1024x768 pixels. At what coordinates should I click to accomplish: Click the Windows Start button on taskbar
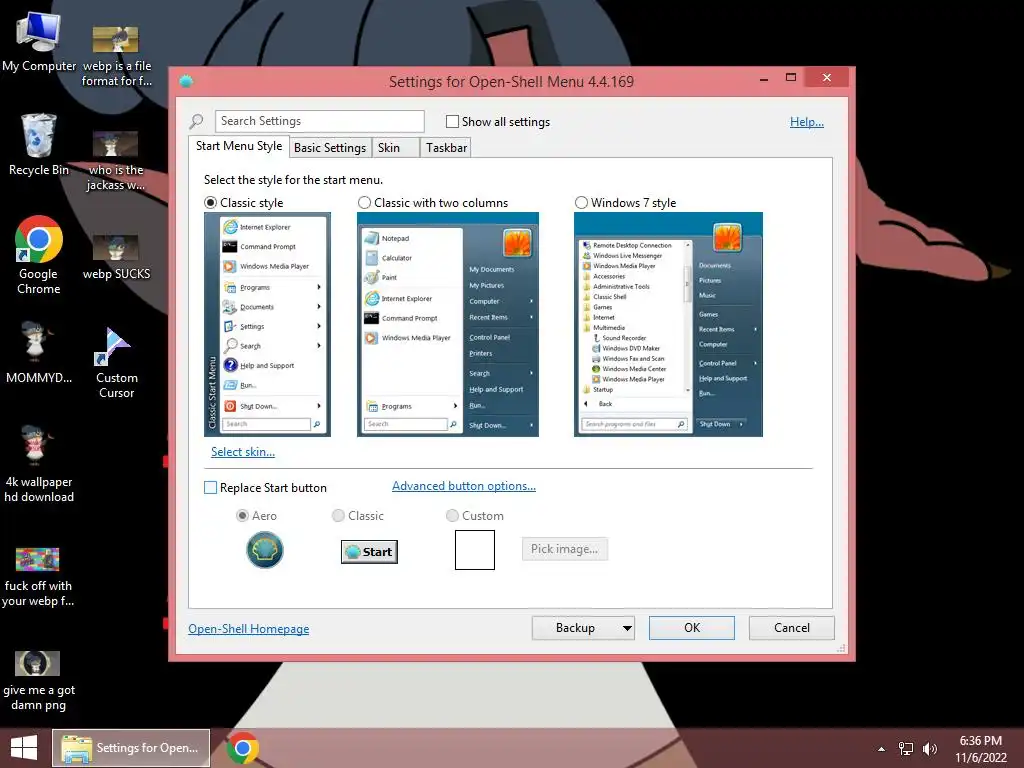(24, 748)
